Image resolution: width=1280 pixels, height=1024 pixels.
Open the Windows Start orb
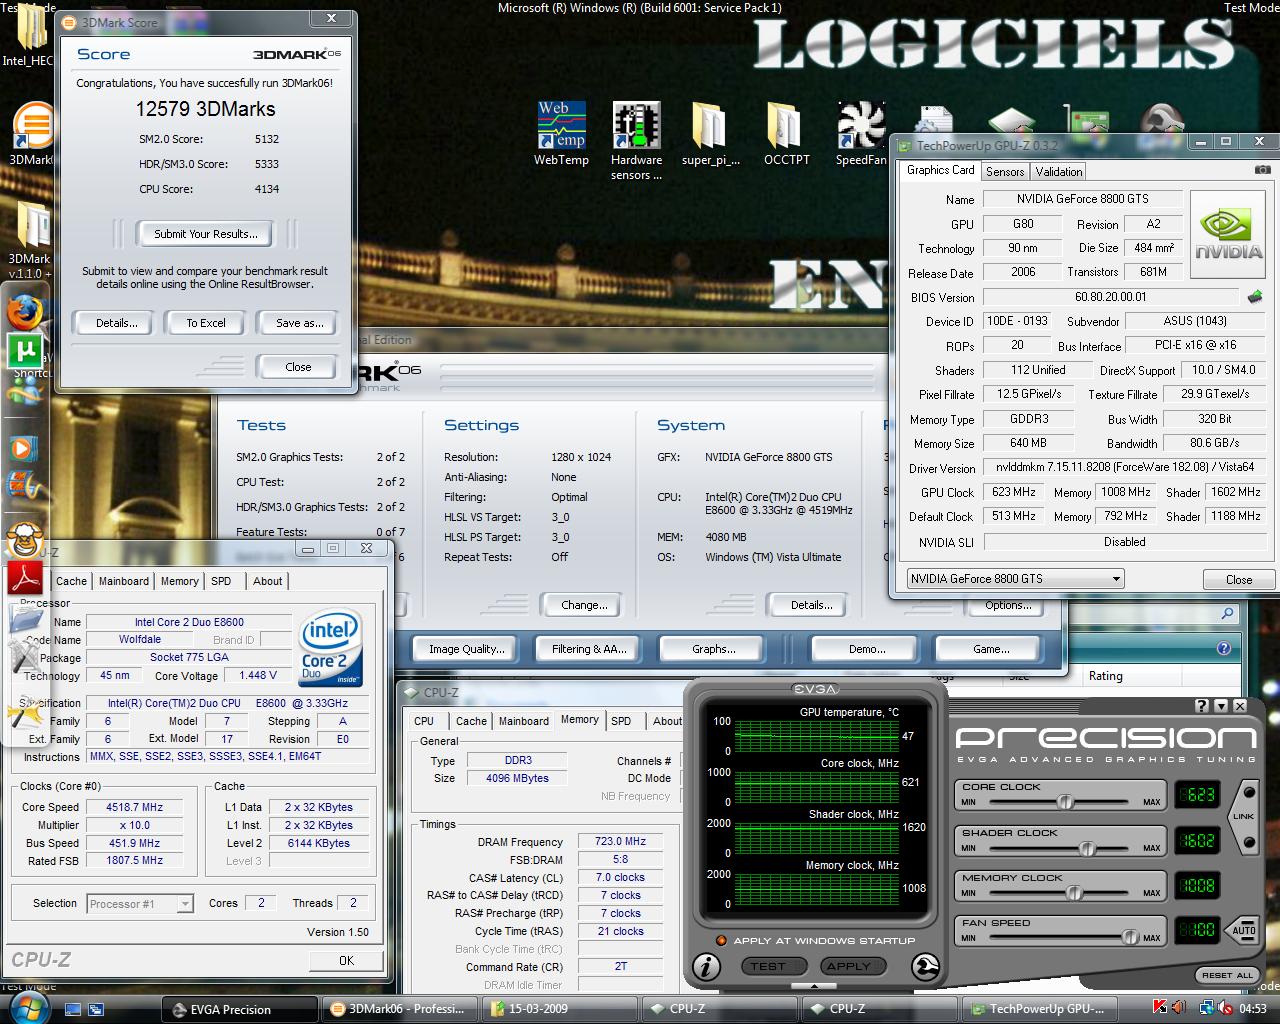tap(30, 1006)
